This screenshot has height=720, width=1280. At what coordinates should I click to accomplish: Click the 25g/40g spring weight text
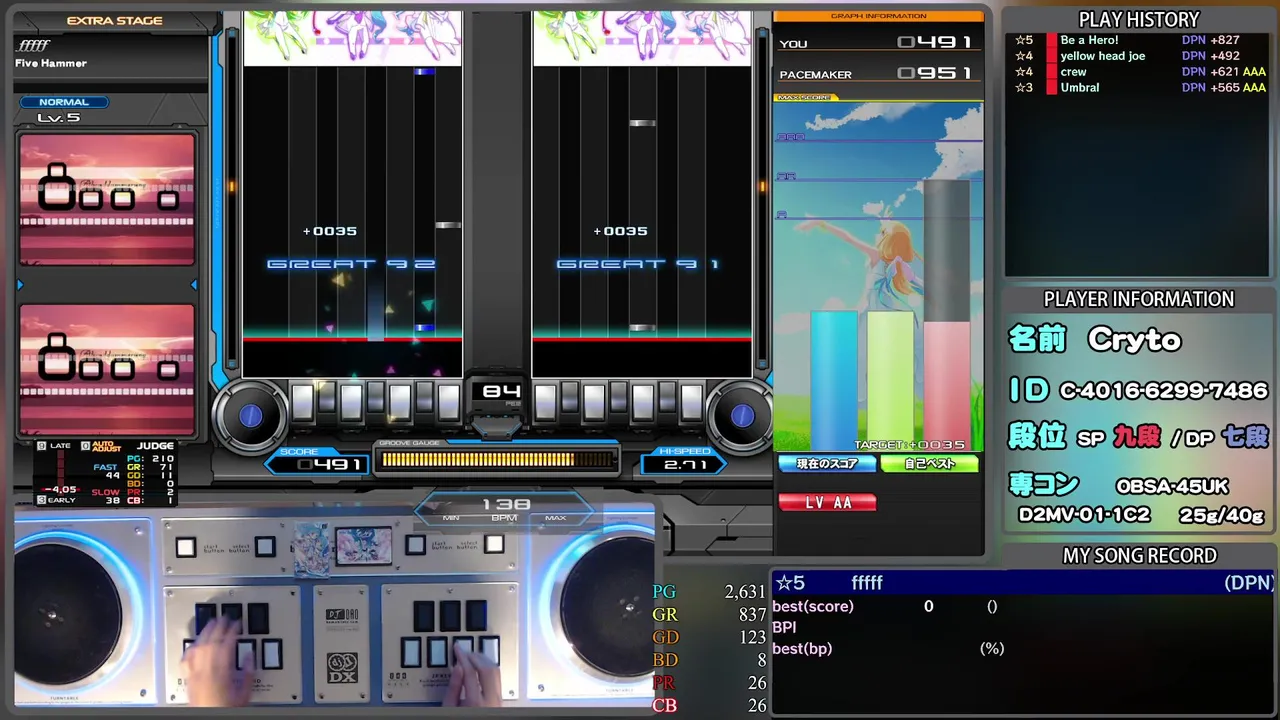pos(1221,515)
